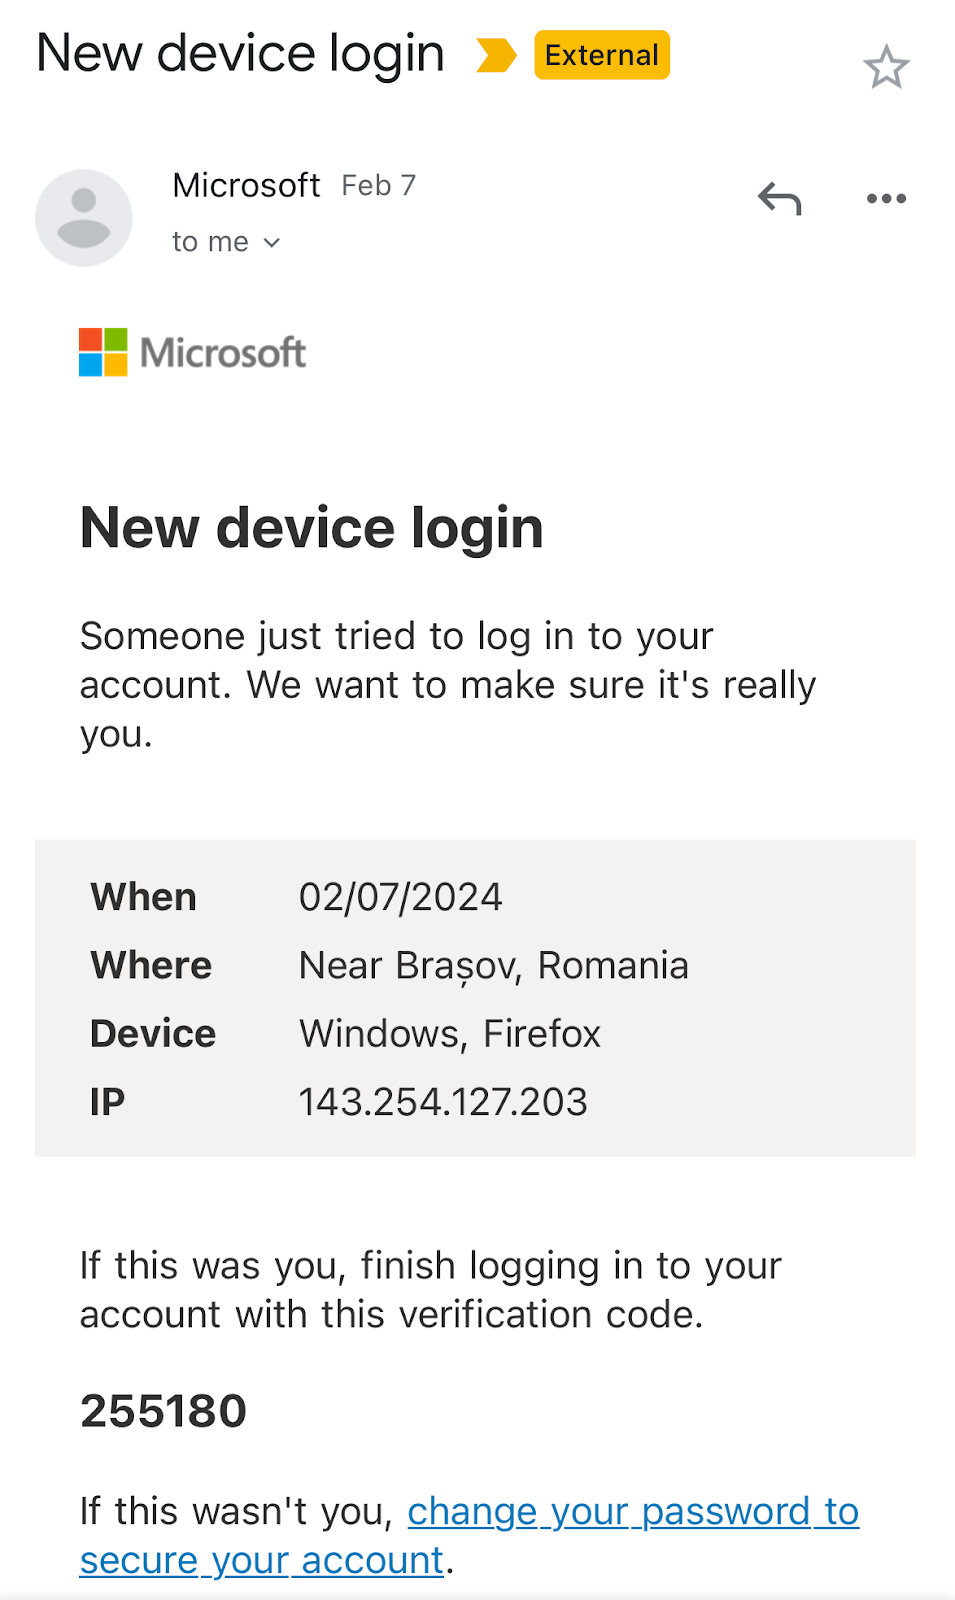The width and height of the screenshot is (955, 1600).
Task: Click 'secure your account' link text
Action: click(x=260, y=1560)
